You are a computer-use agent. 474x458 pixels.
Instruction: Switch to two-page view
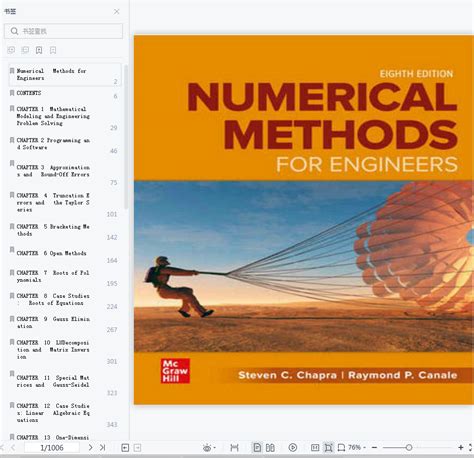pyautogui.click(x=270, y=448)
